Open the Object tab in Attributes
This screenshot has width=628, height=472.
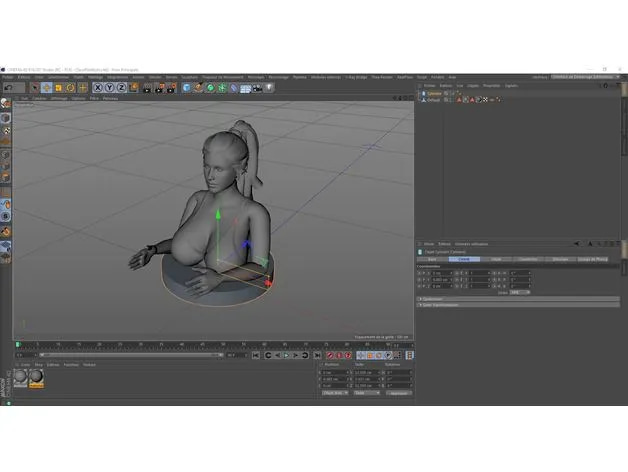[x=496, y=259]
